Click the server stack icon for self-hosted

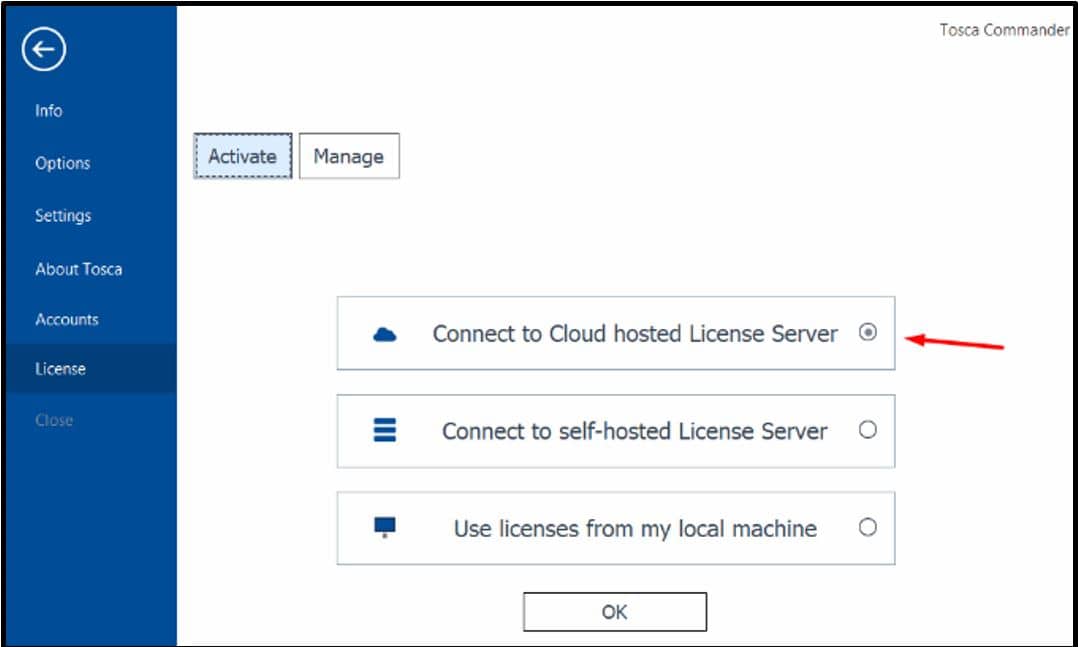pos(384,430)
